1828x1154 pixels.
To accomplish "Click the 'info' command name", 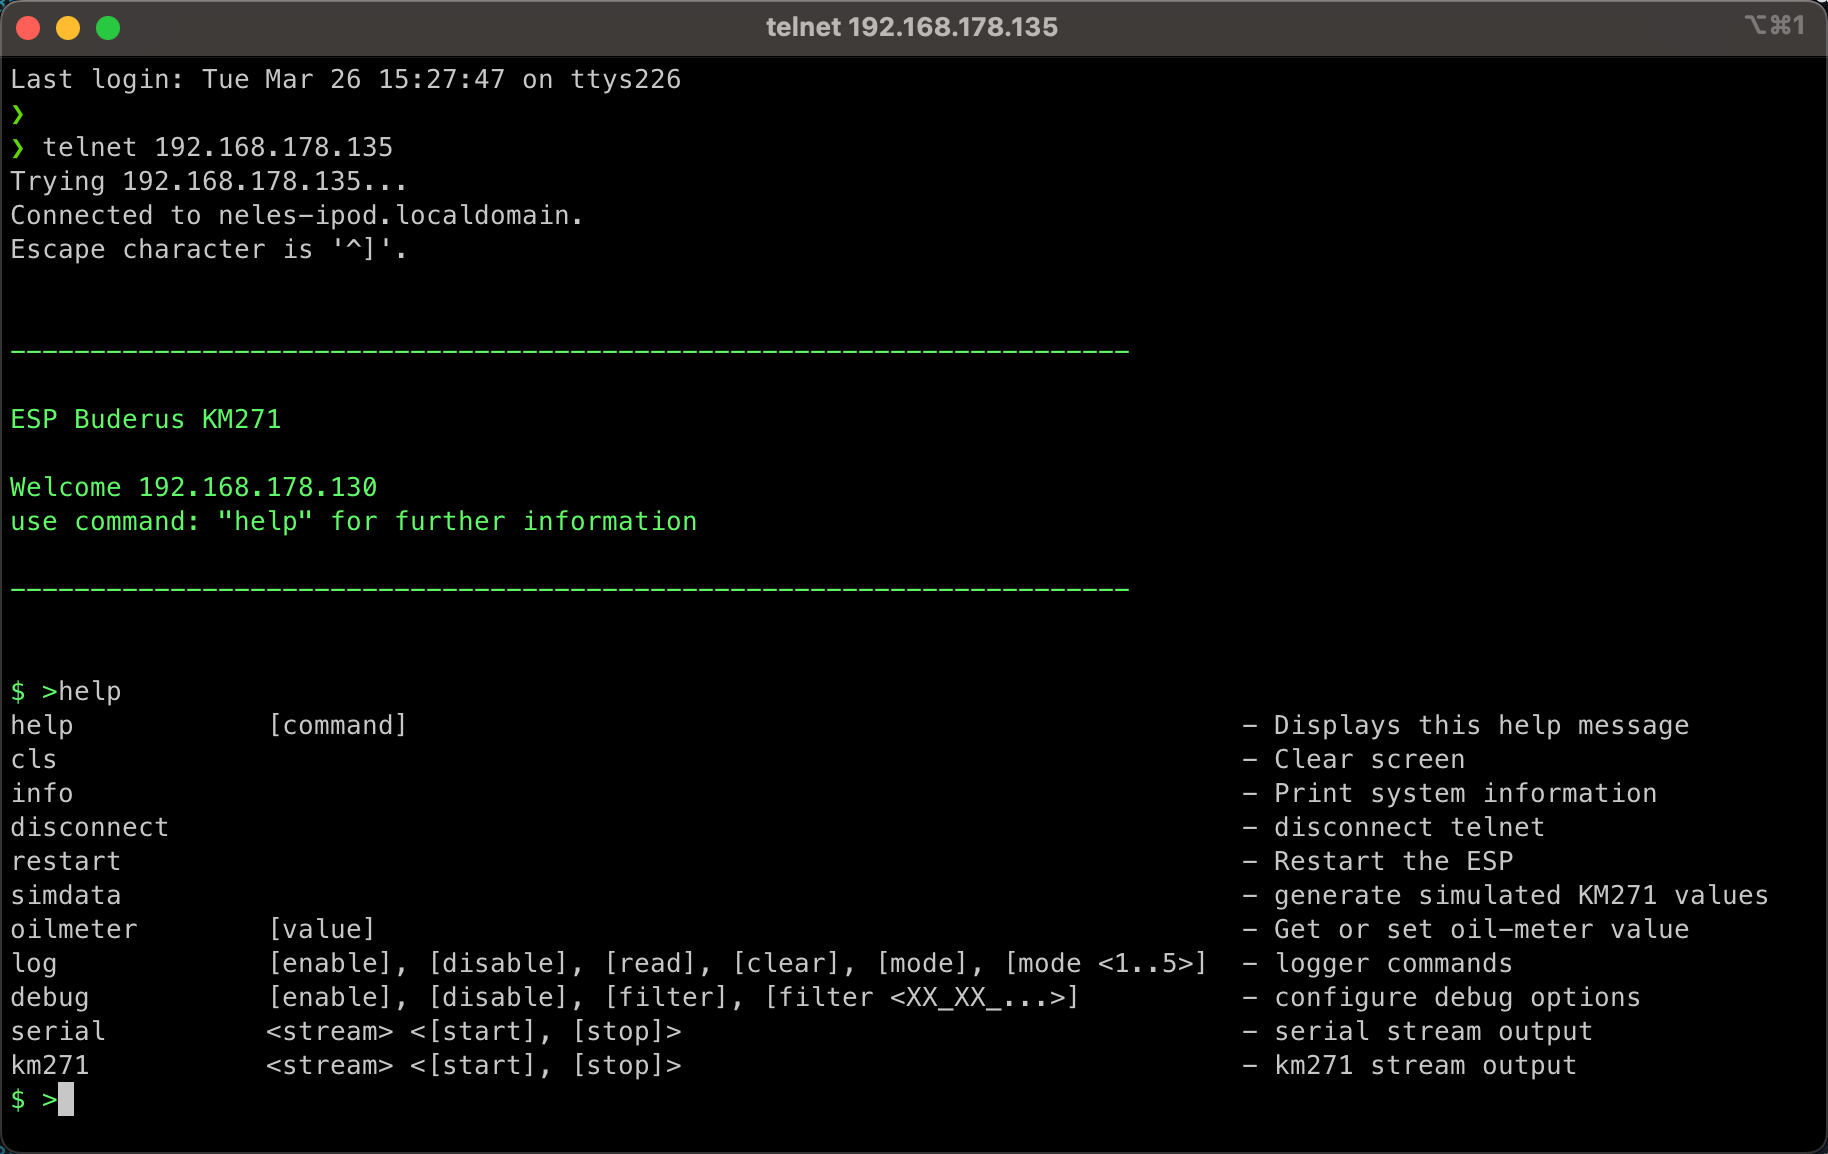I will (42, 793).
